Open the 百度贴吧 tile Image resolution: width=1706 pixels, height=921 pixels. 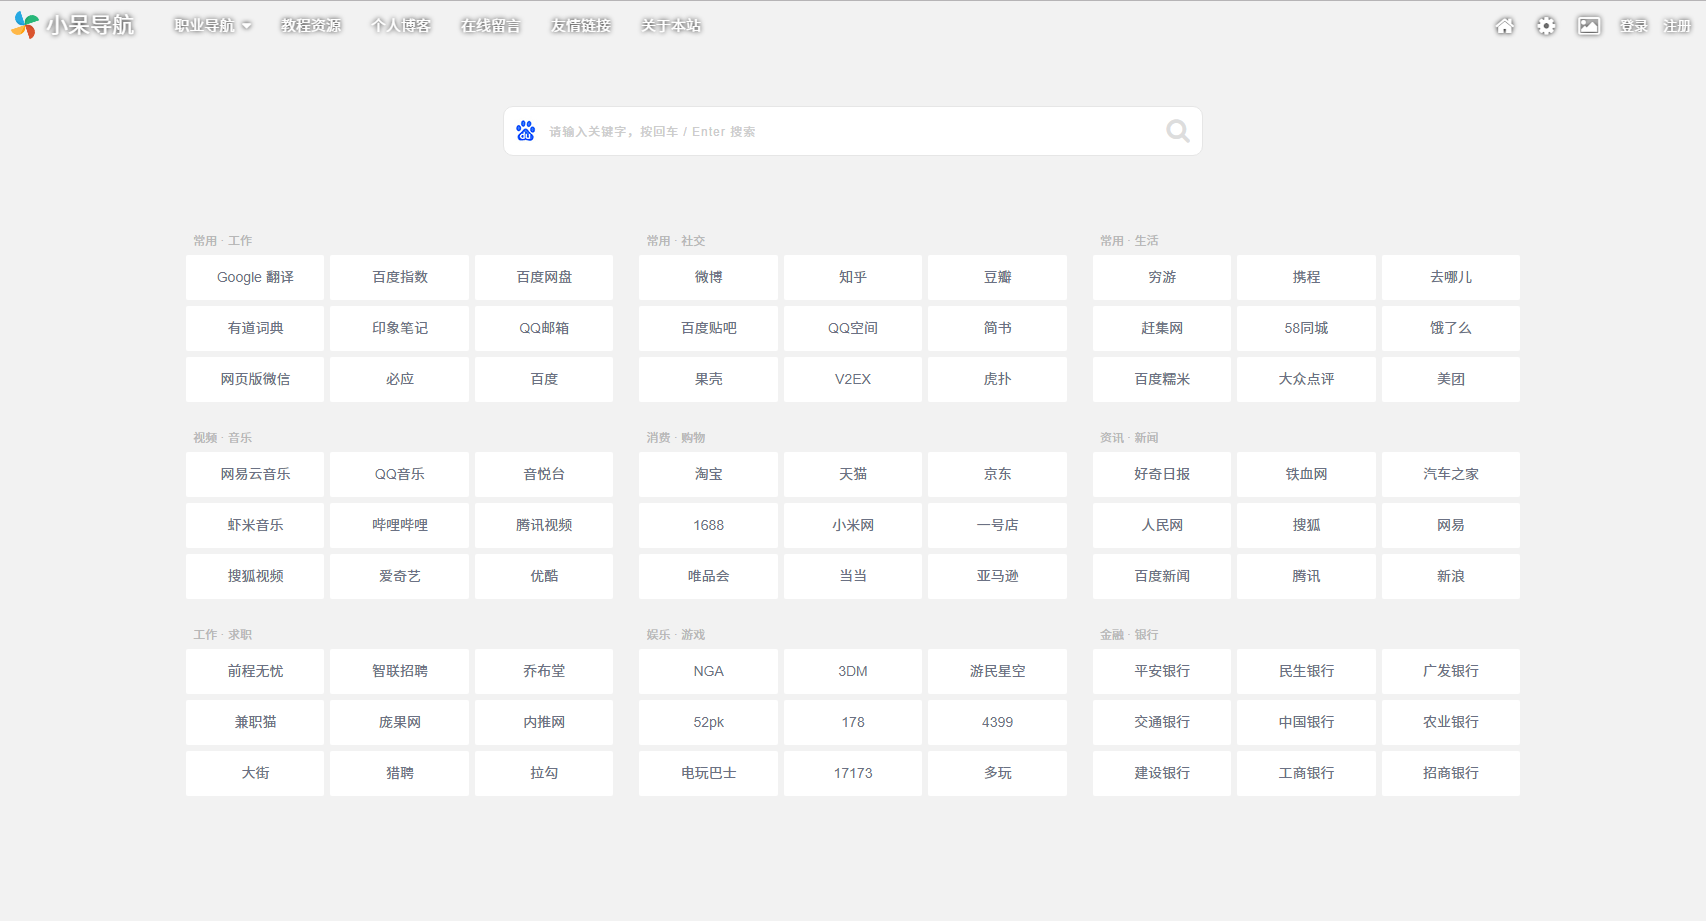pos(708,328)
